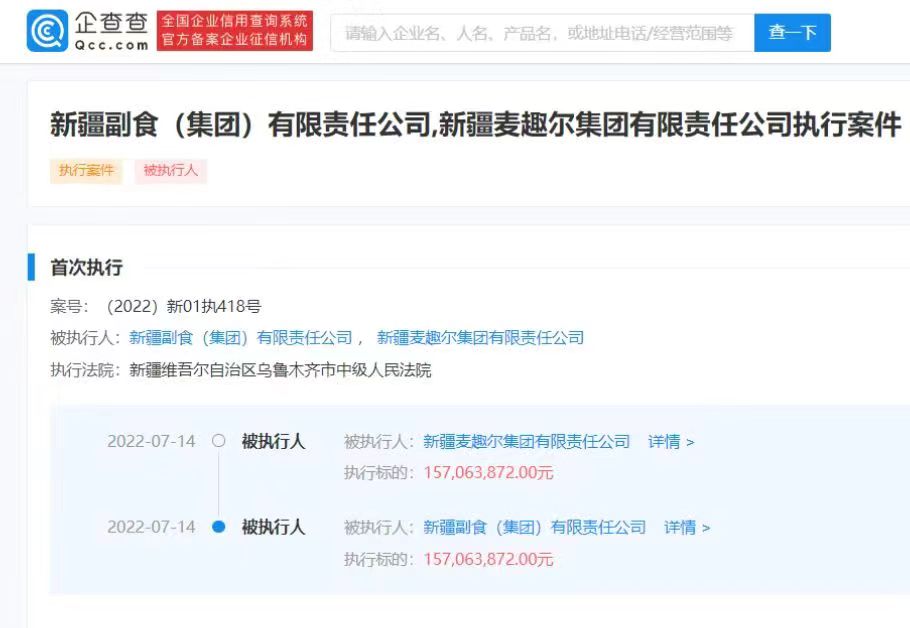Open 详情 for the 新疆麦趣尔集团 timeline entry
Screen dimensions: 910x628
click(x=671, y=442)
